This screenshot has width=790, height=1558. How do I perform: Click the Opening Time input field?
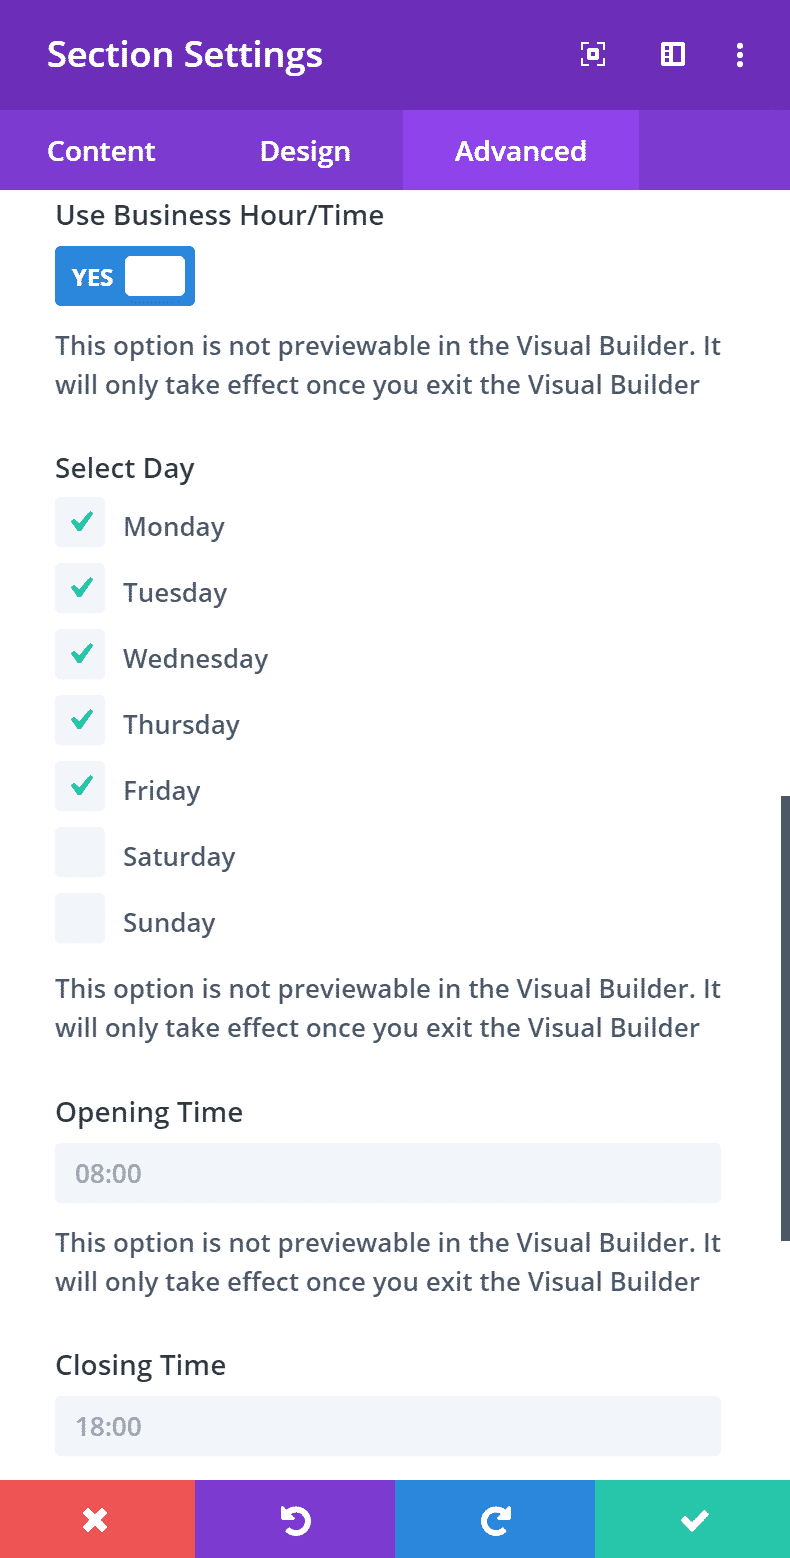click(x=388, y=1173)
